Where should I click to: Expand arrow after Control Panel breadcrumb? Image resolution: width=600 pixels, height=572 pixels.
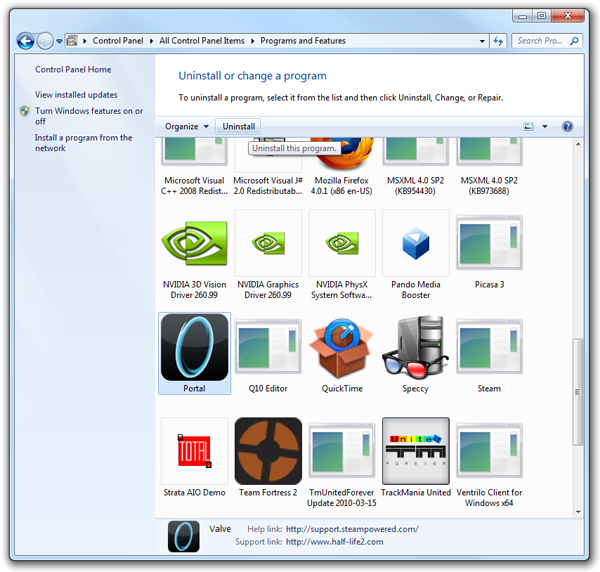click(x=152, y=41)
